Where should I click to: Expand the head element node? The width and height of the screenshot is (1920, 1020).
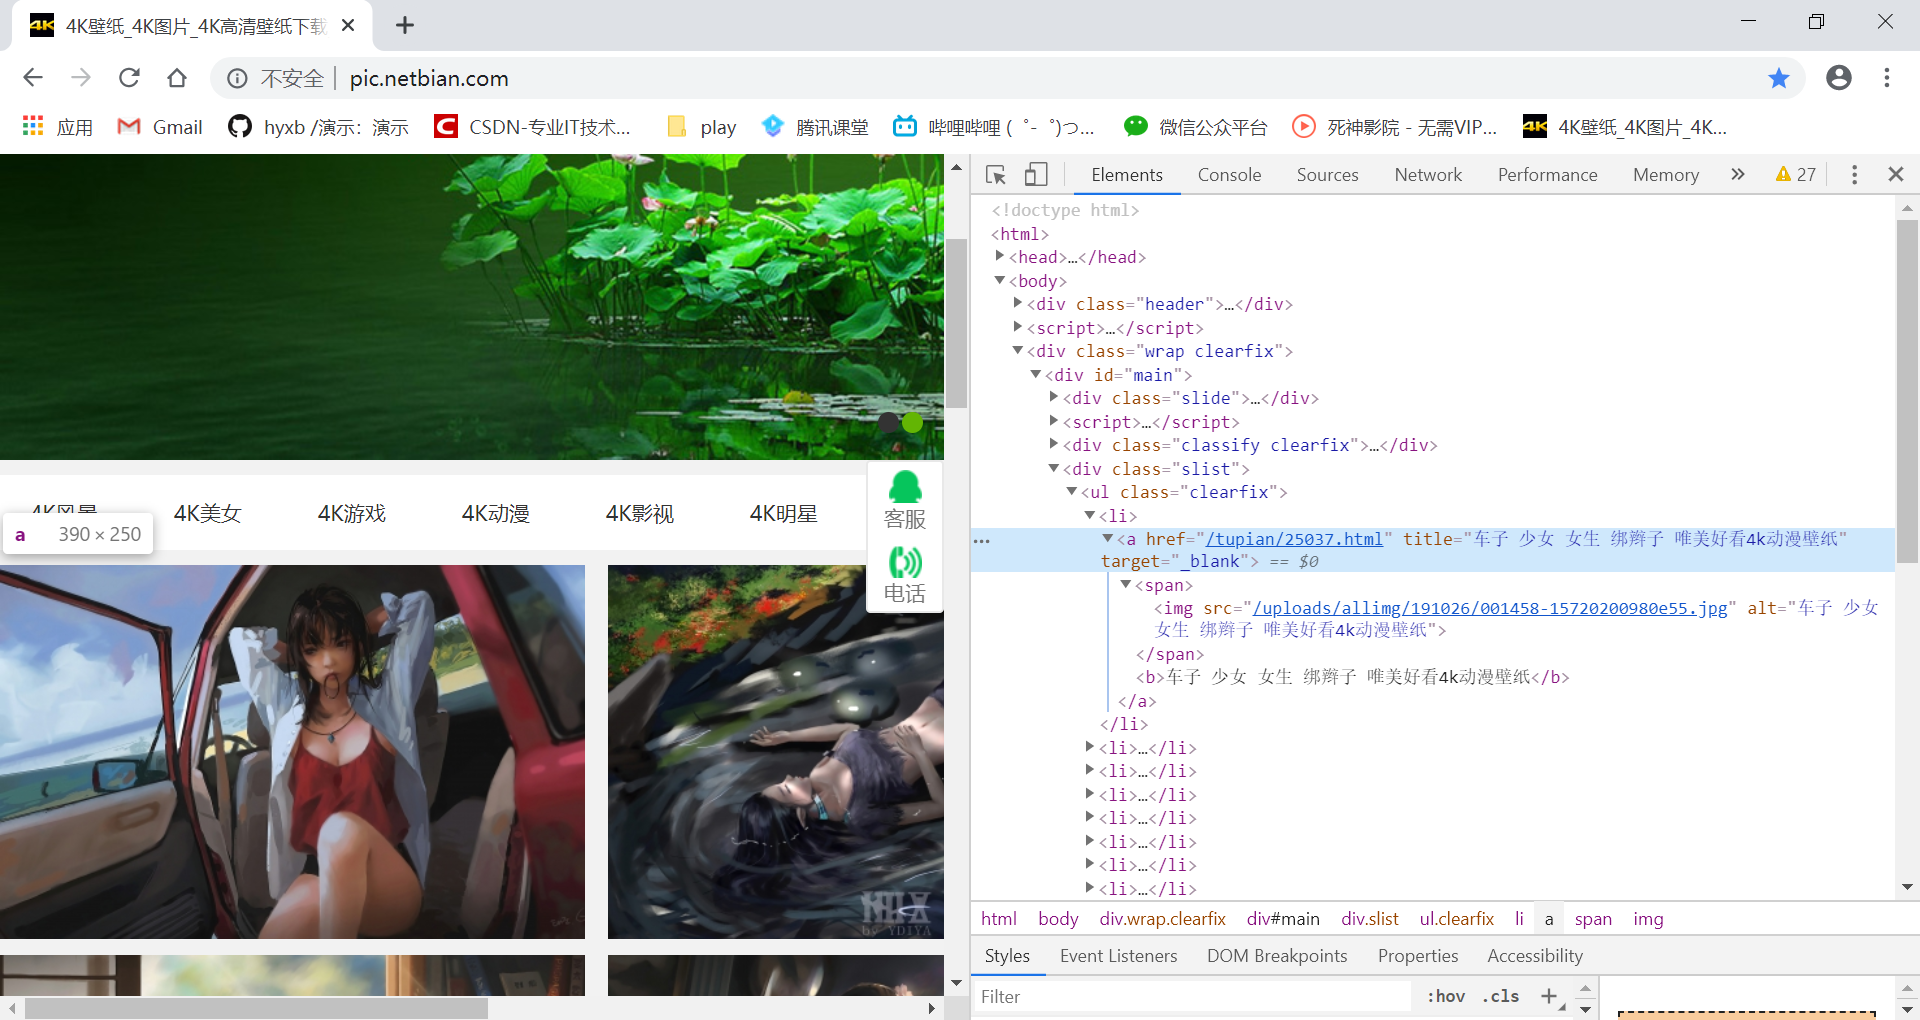pos(999,256)
